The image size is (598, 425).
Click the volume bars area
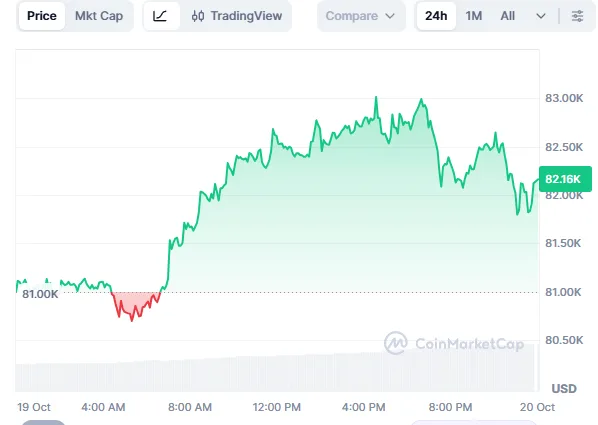click(x=276, y=372)
